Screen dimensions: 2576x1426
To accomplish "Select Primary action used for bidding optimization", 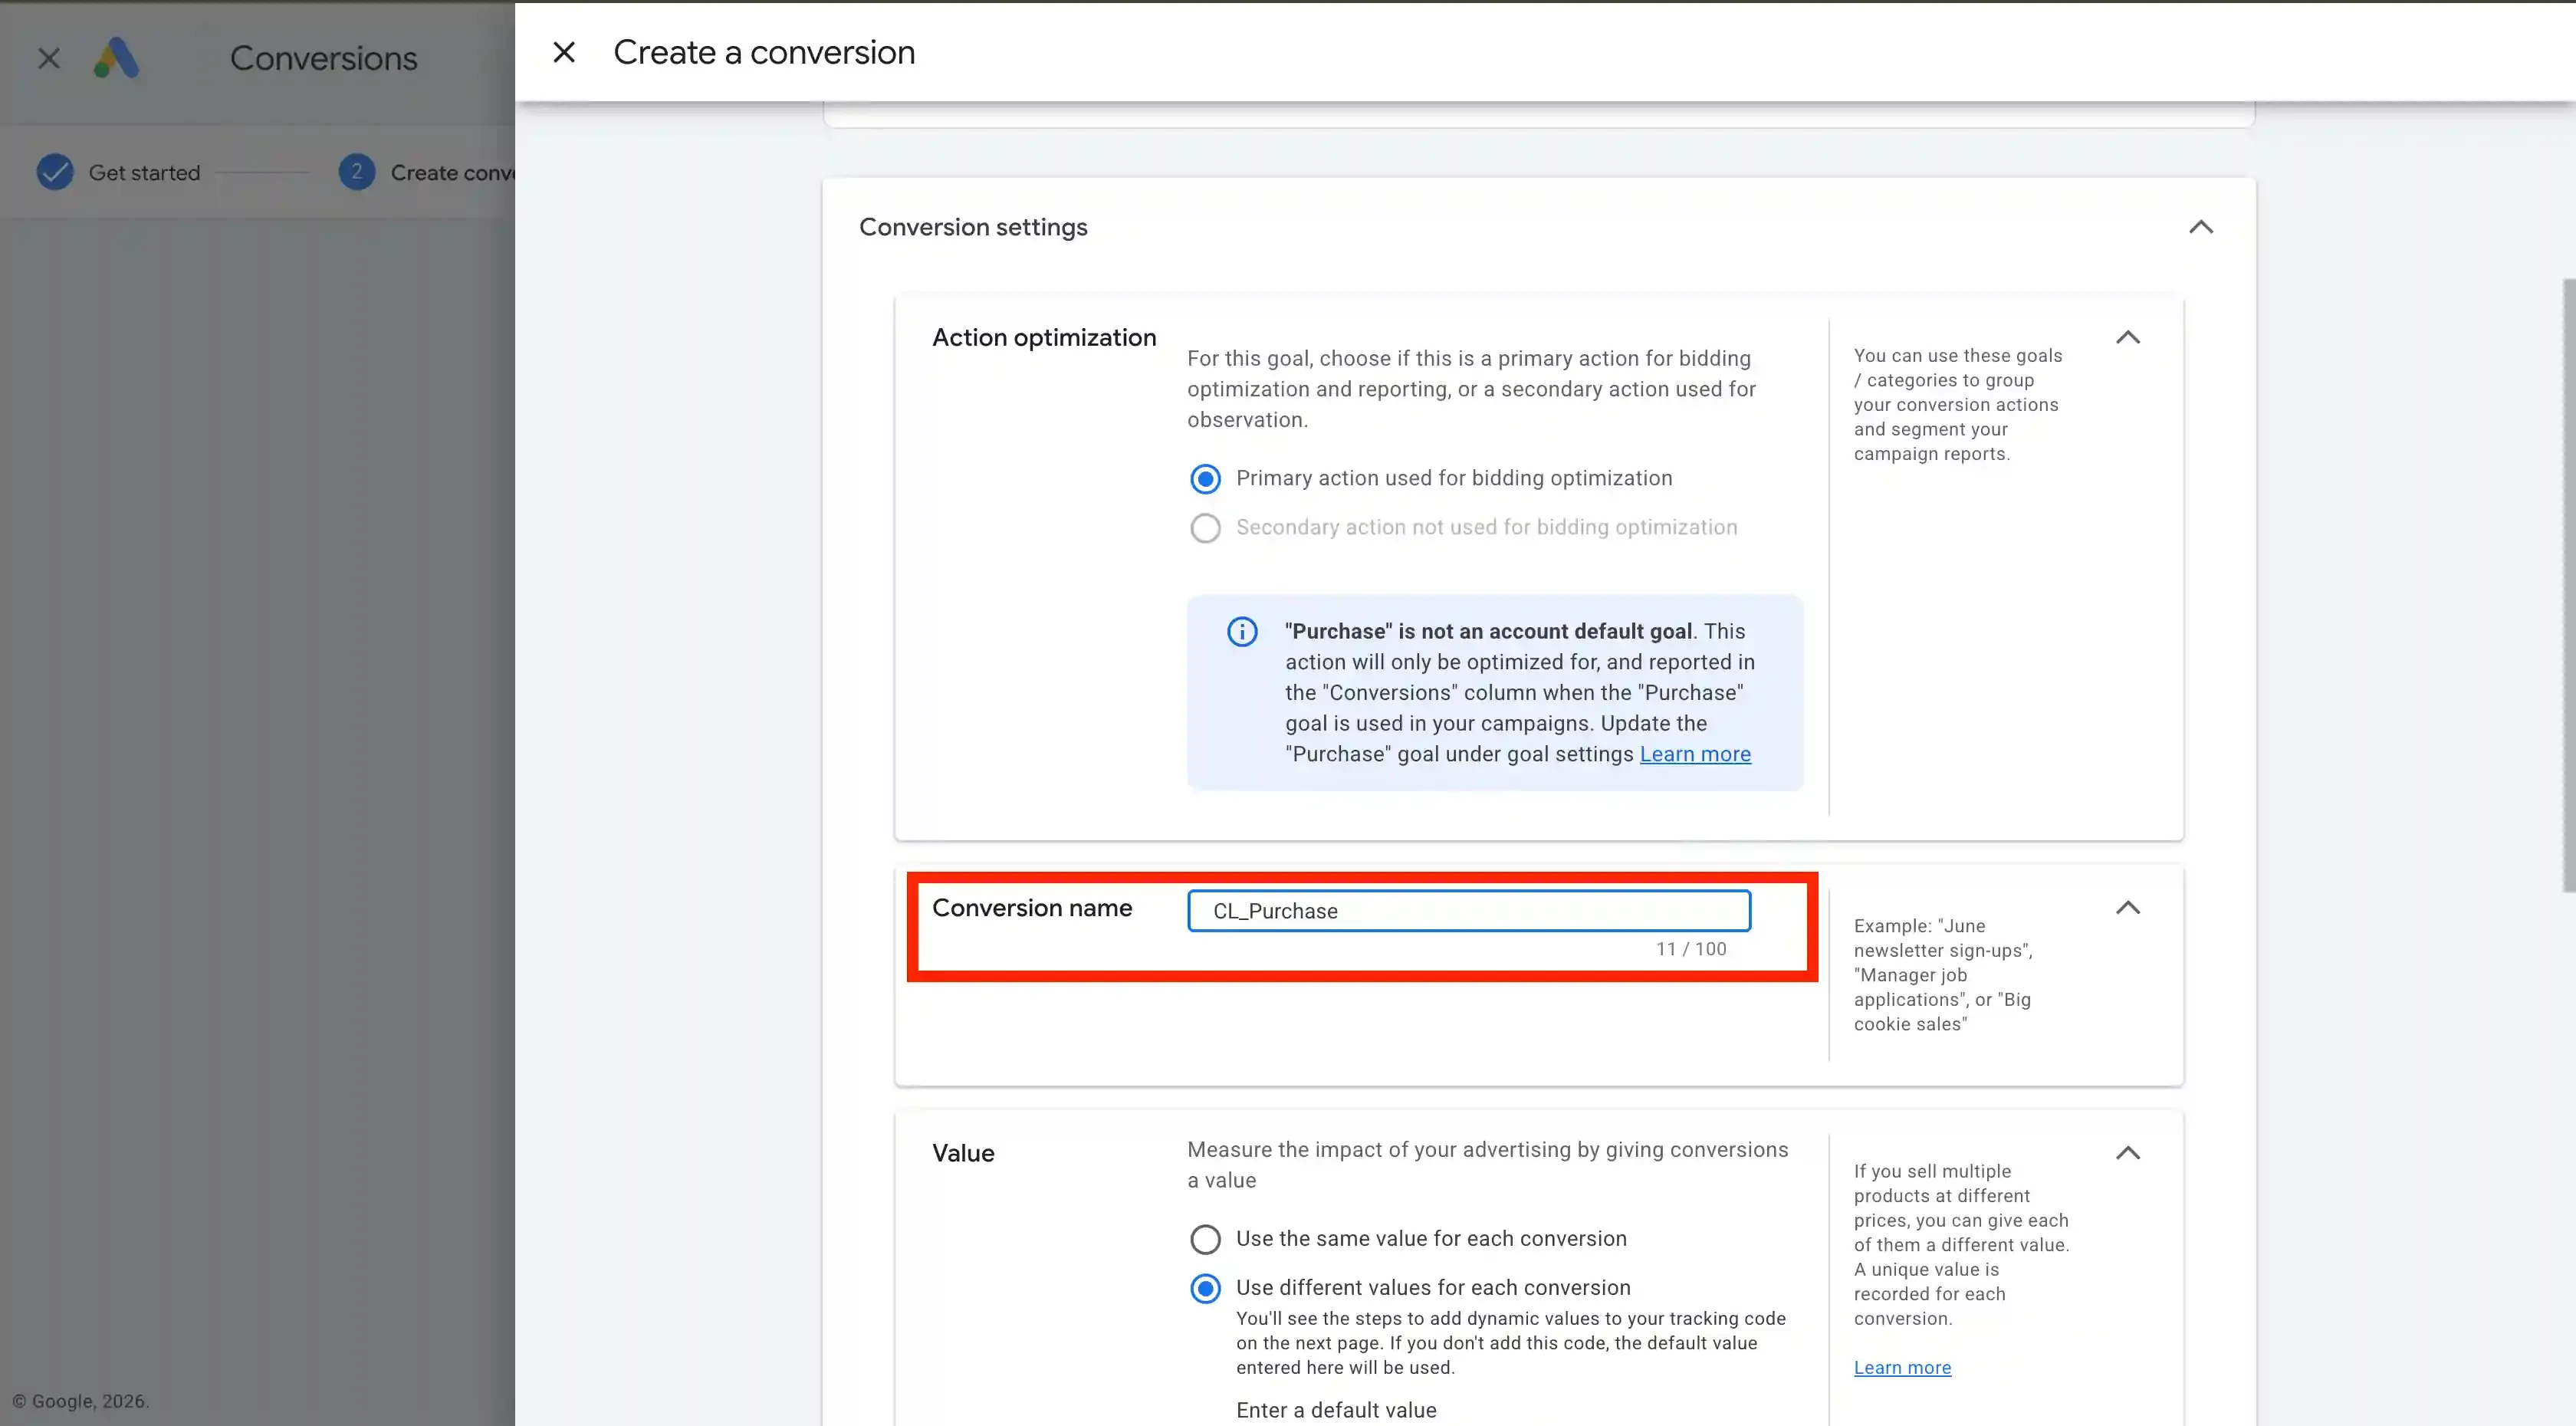I will [1205, 479].
